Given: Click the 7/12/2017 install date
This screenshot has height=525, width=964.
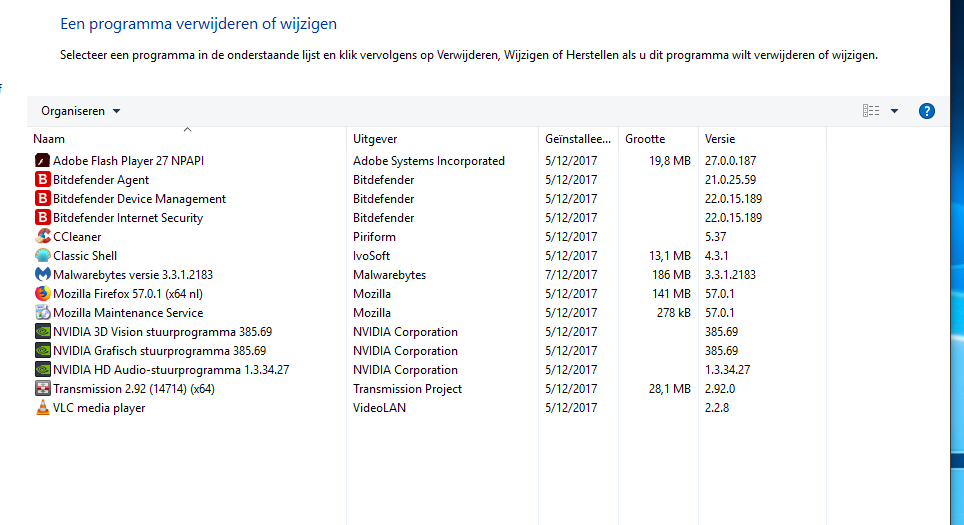Looking at the screenshot, I should [571, 275].
